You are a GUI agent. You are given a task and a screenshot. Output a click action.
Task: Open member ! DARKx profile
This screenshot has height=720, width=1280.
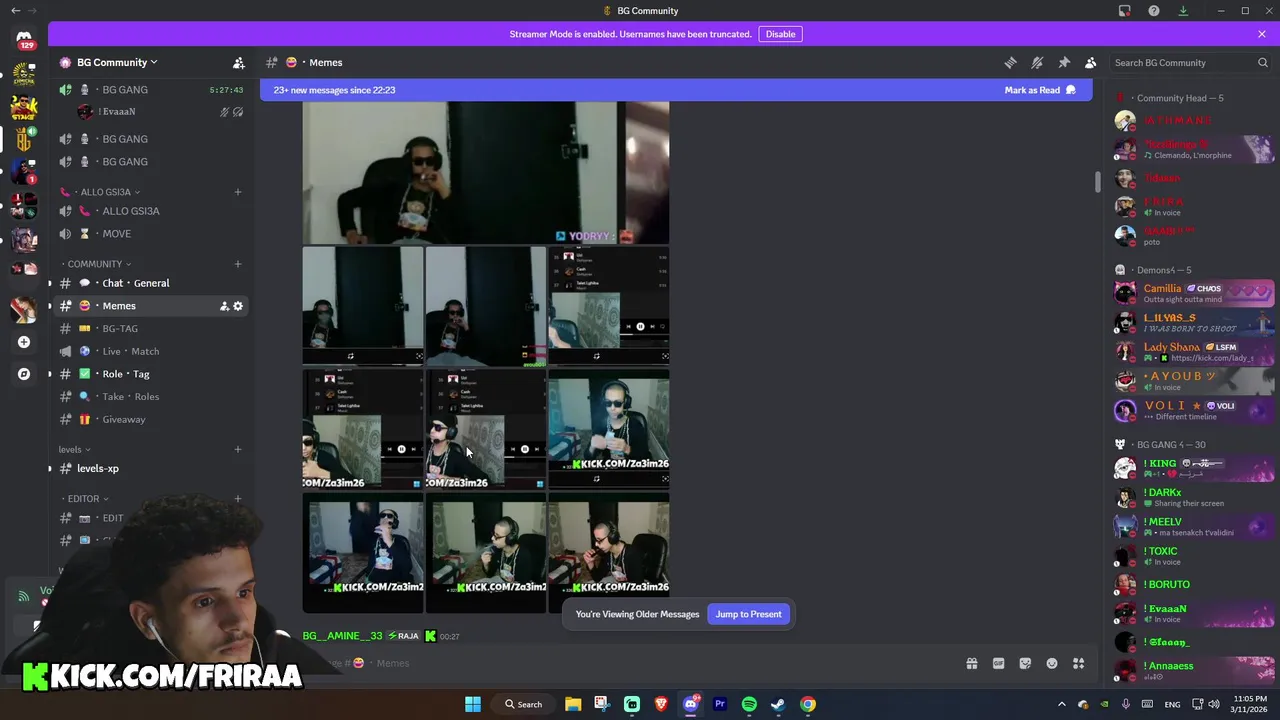[x=1194, y=497]
